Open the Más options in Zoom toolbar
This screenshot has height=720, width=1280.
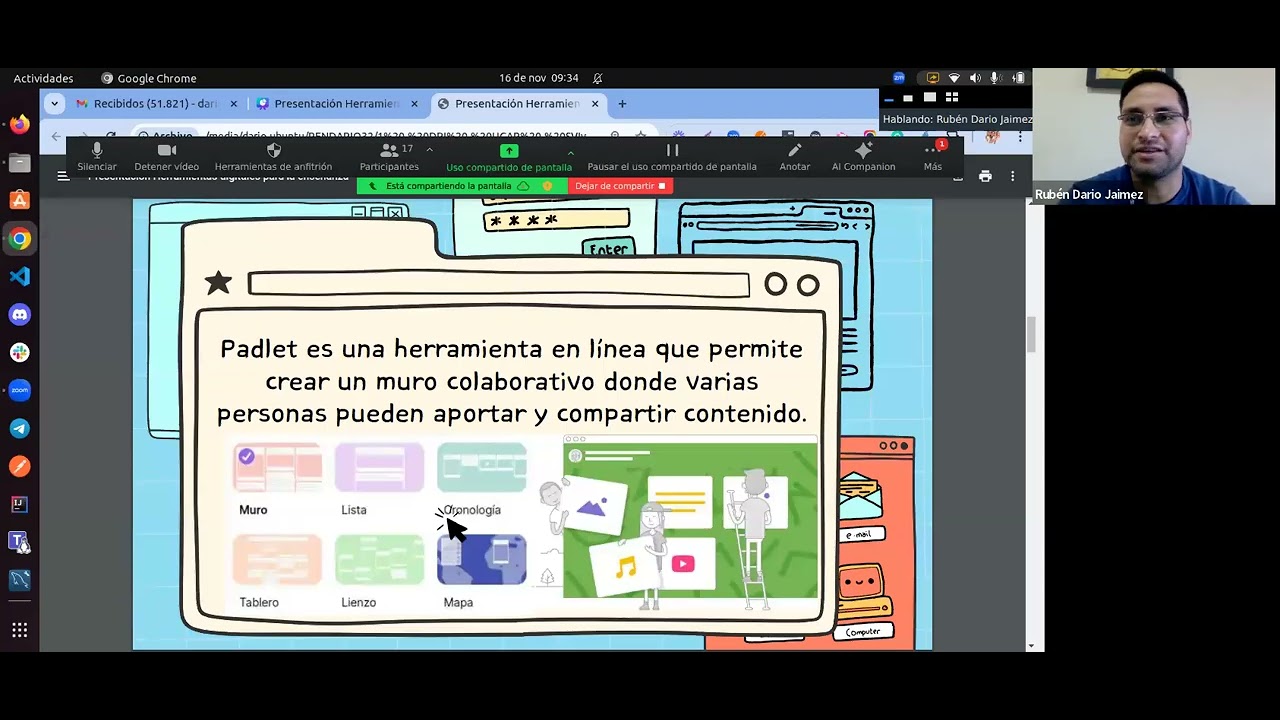click(x=933, y=157)
